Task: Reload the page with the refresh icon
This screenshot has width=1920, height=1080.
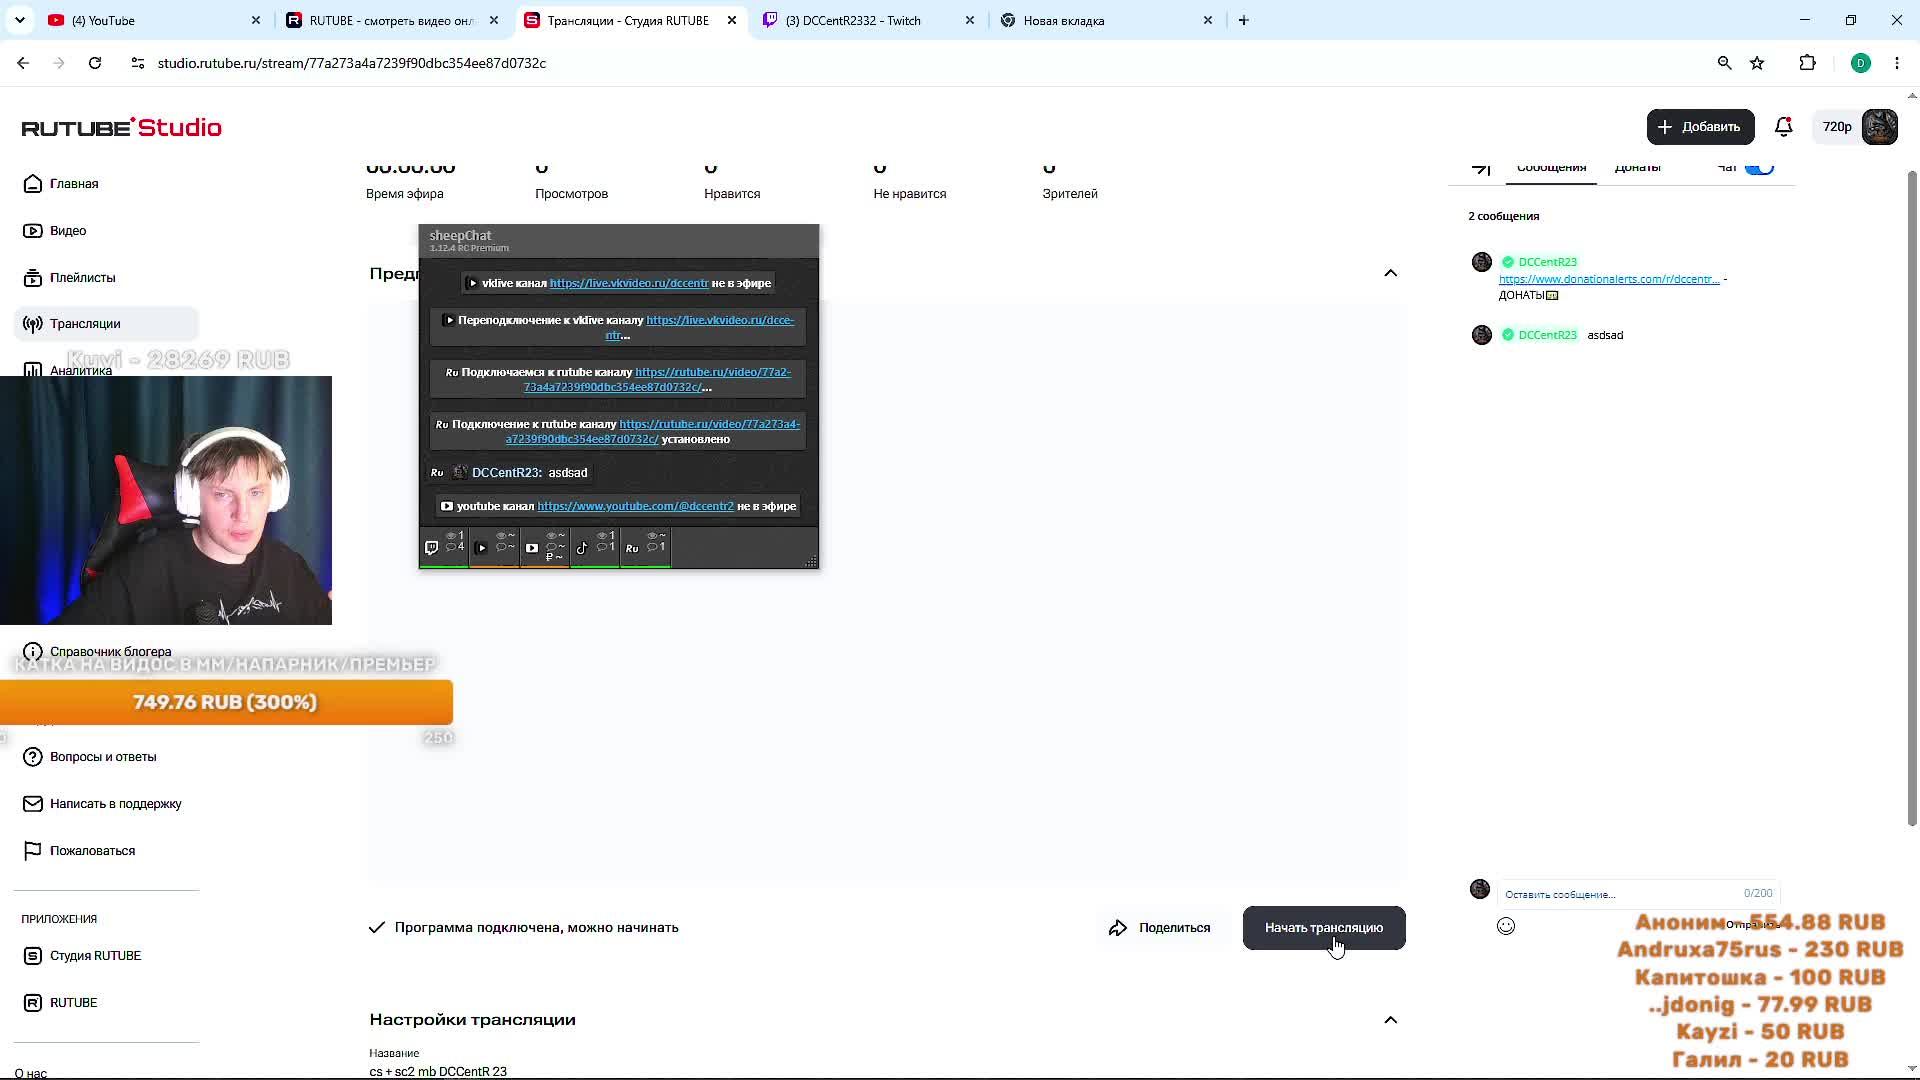Action: (x=95, y=63)
